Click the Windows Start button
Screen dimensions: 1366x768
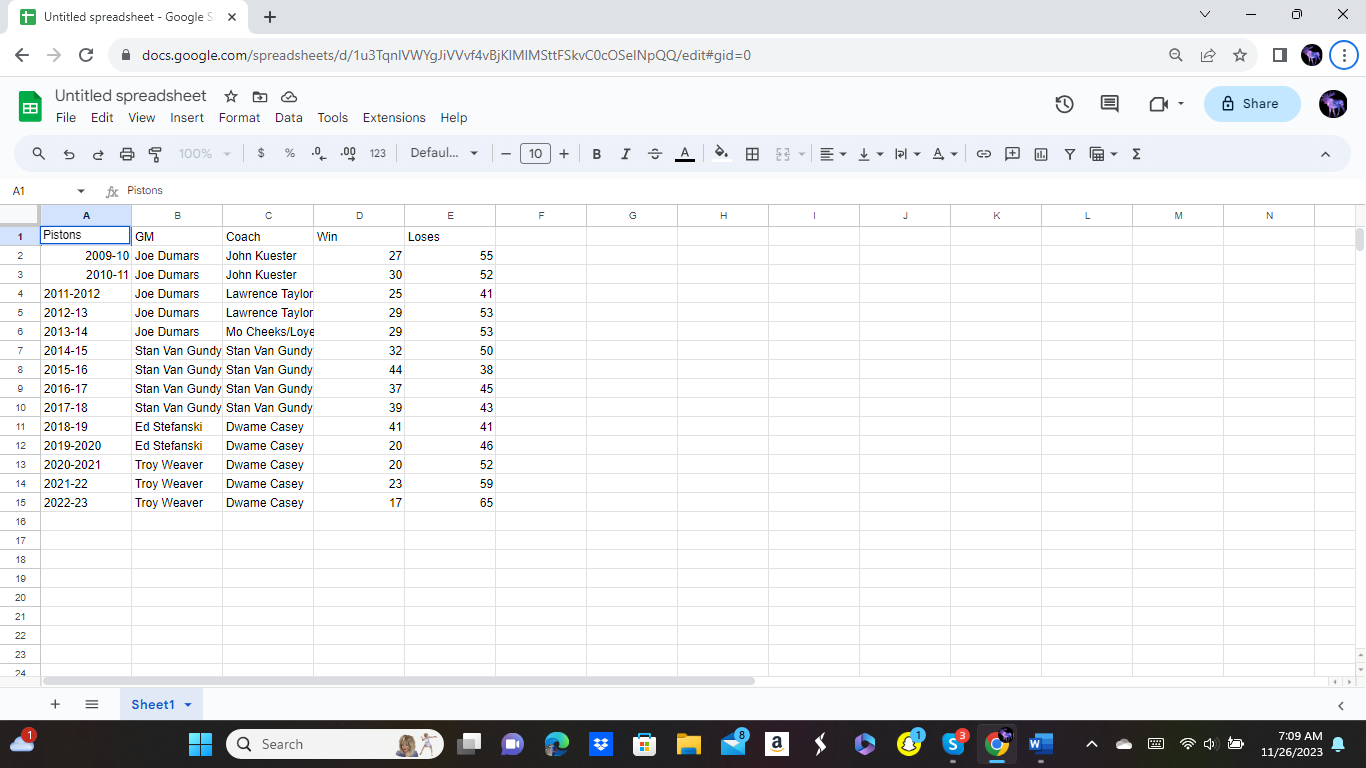coord(200,744)
